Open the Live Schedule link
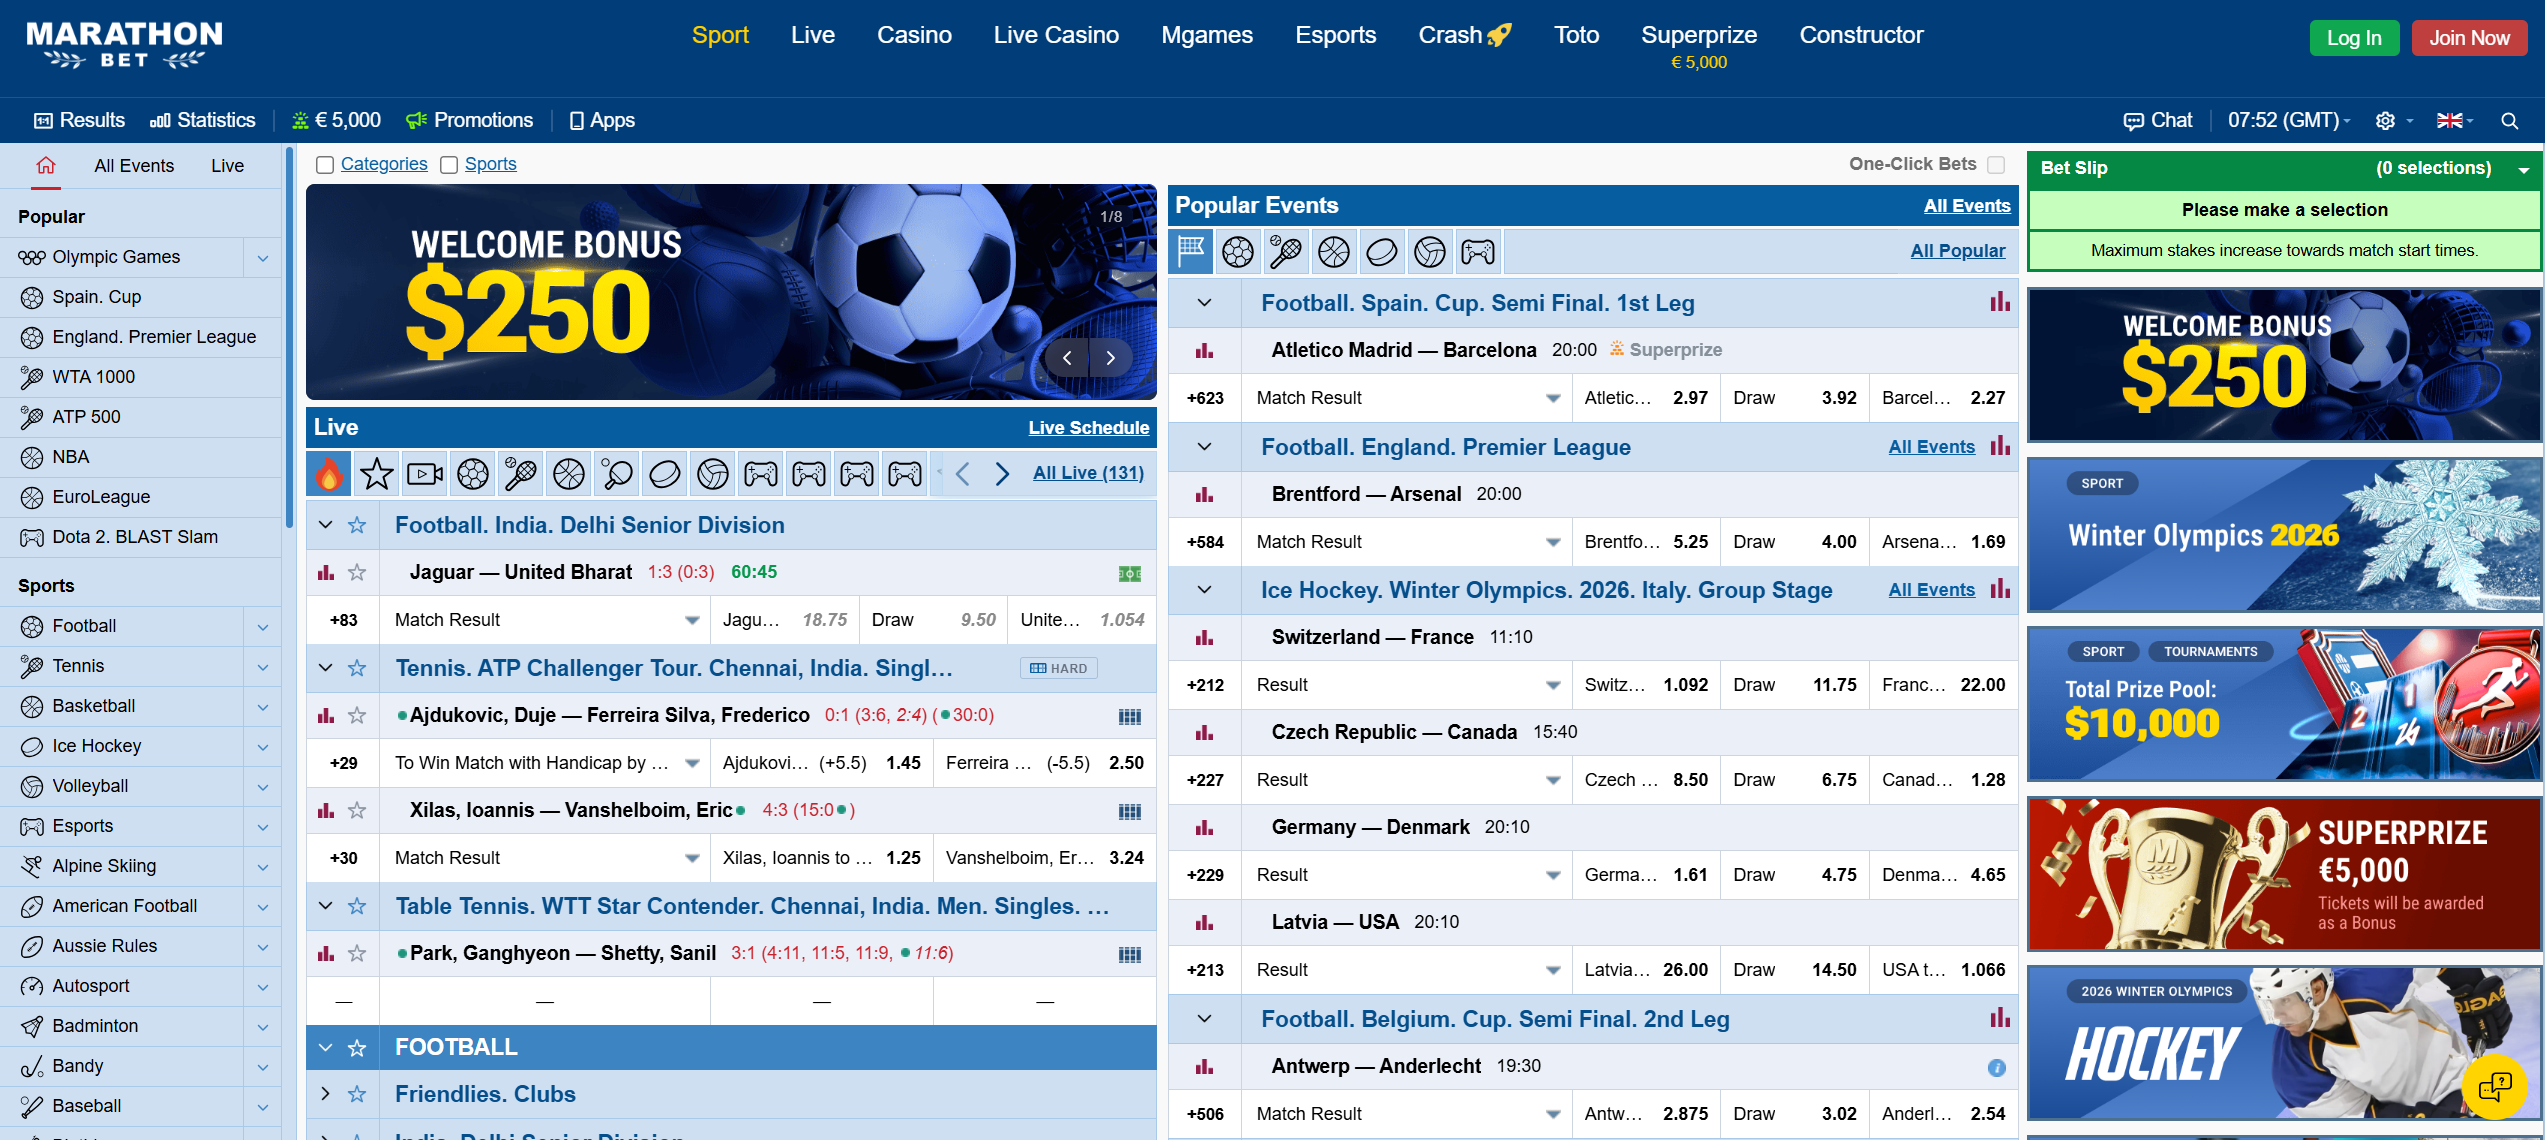 (x=1088, y=428)
